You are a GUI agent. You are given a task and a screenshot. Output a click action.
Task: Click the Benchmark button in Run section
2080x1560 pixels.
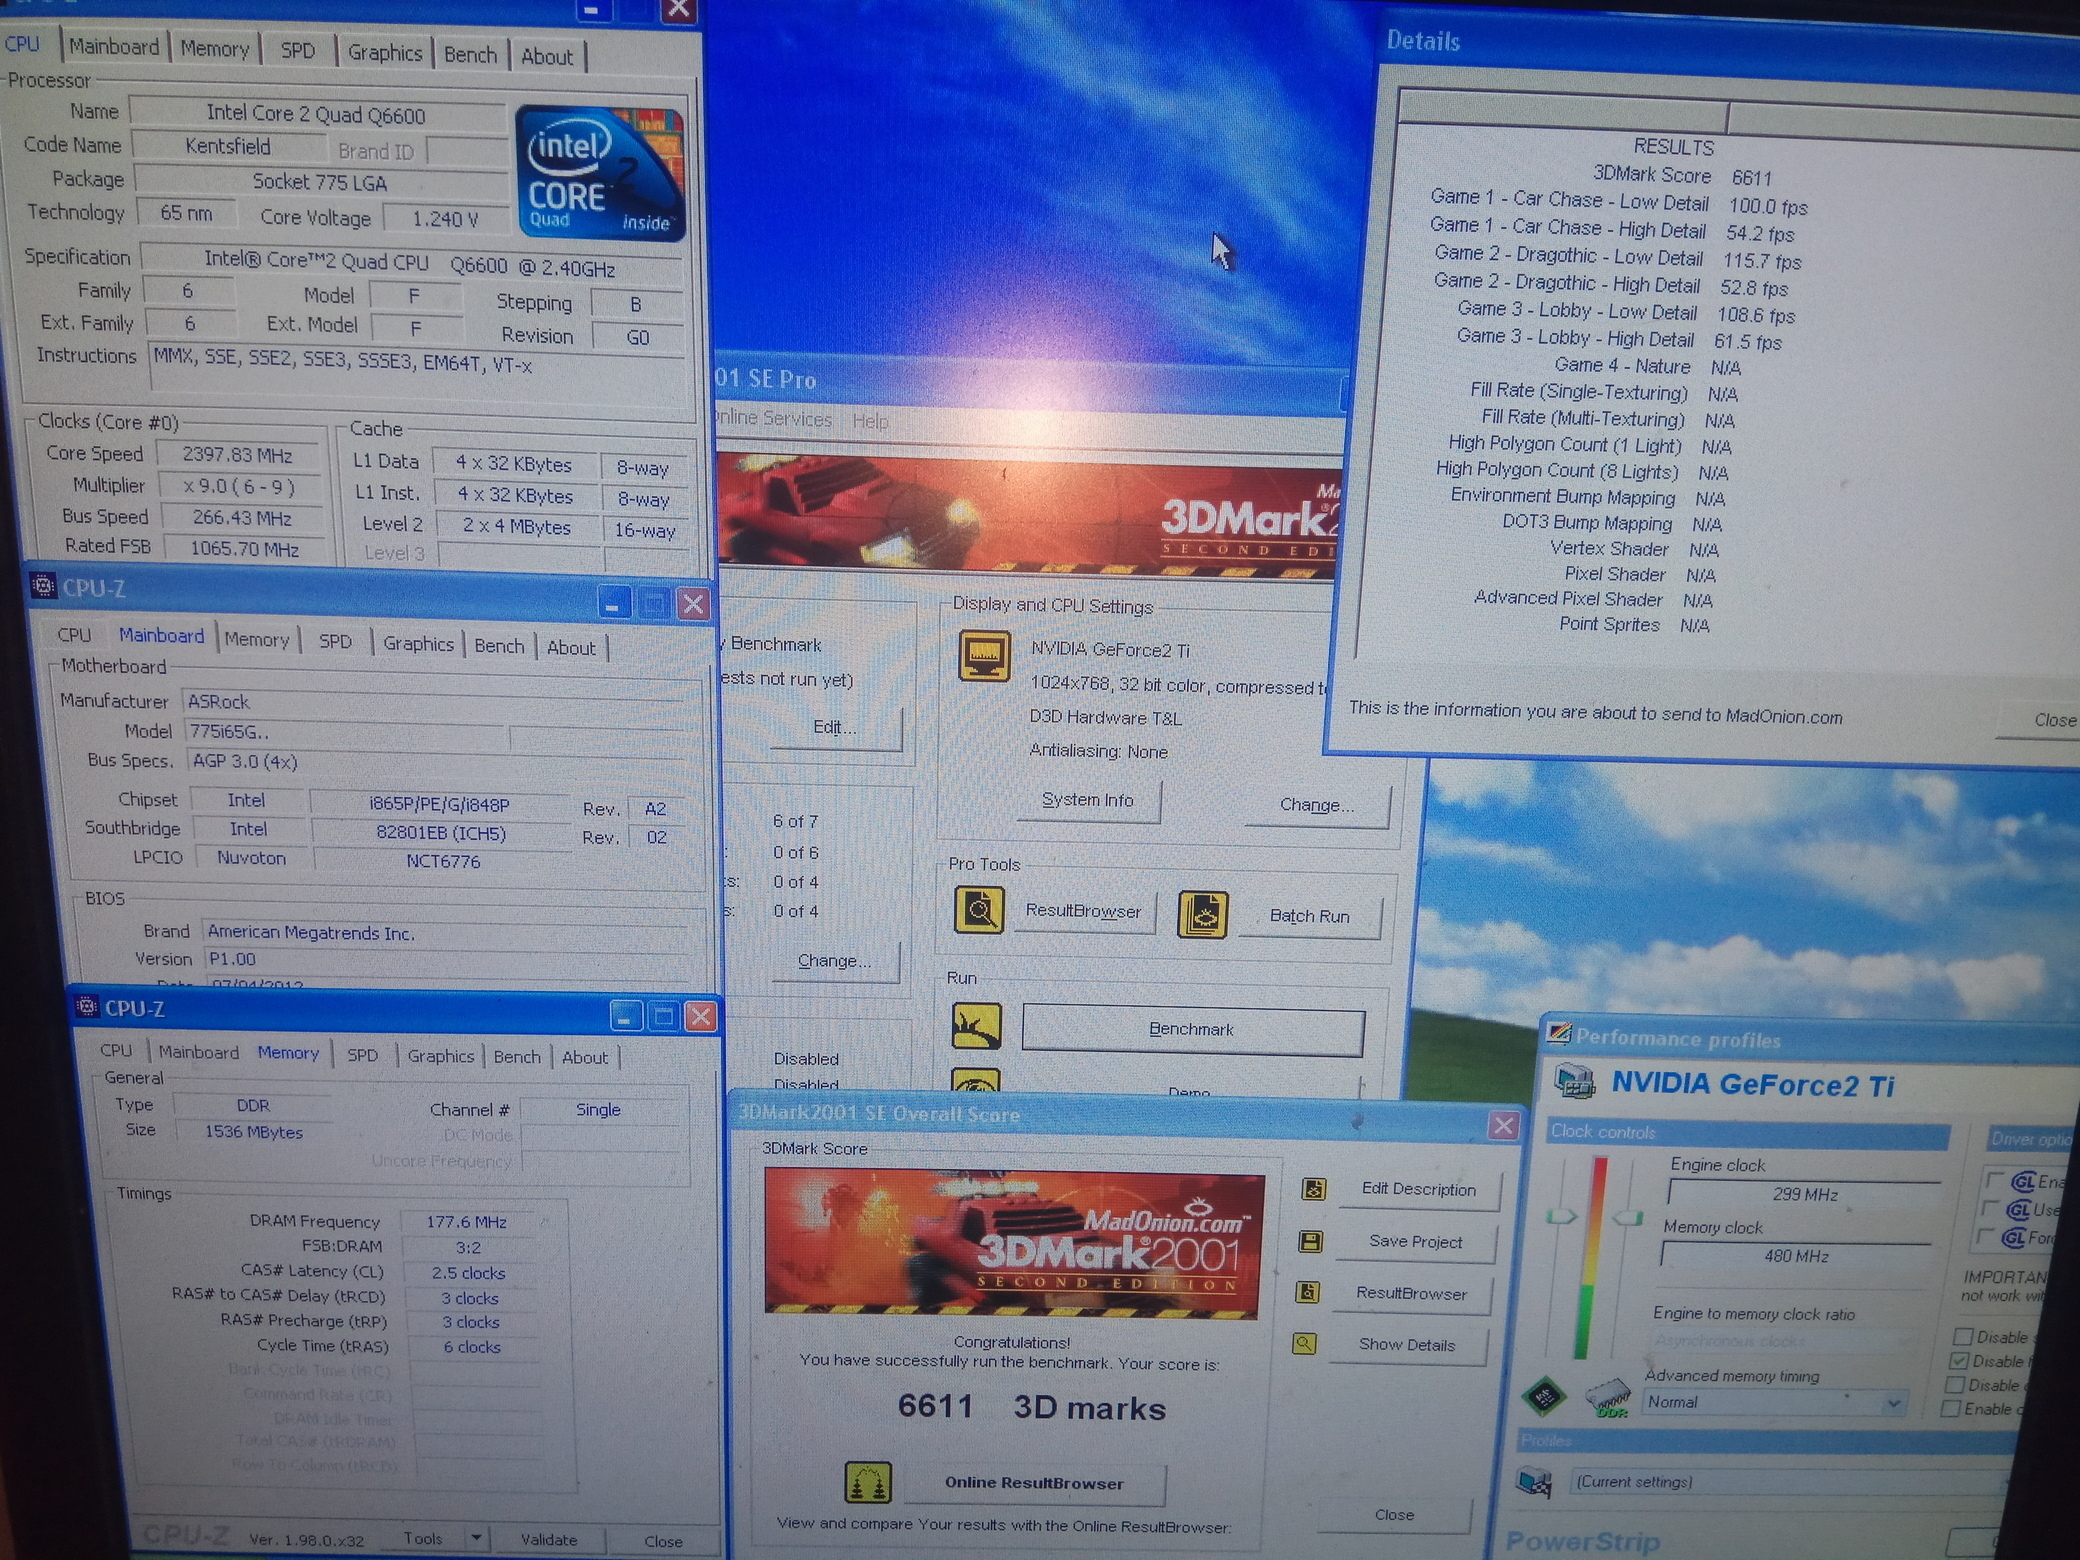click(x=1192, y=1029)
